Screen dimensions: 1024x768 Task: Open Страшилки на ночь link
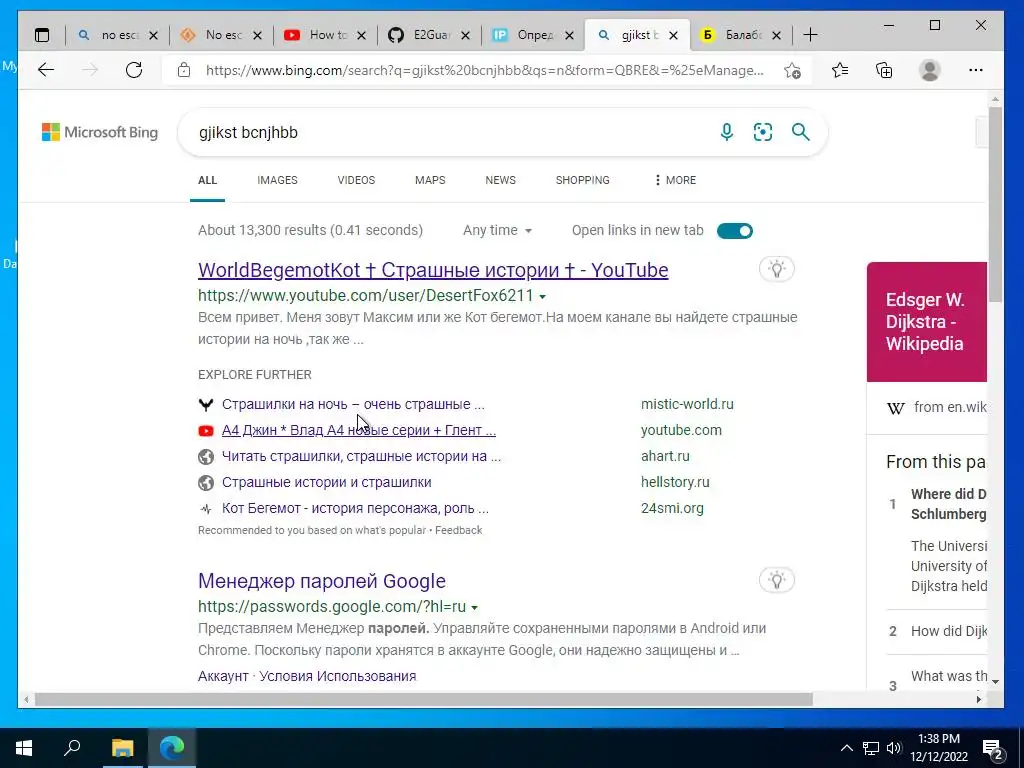(x=353, y=404)
